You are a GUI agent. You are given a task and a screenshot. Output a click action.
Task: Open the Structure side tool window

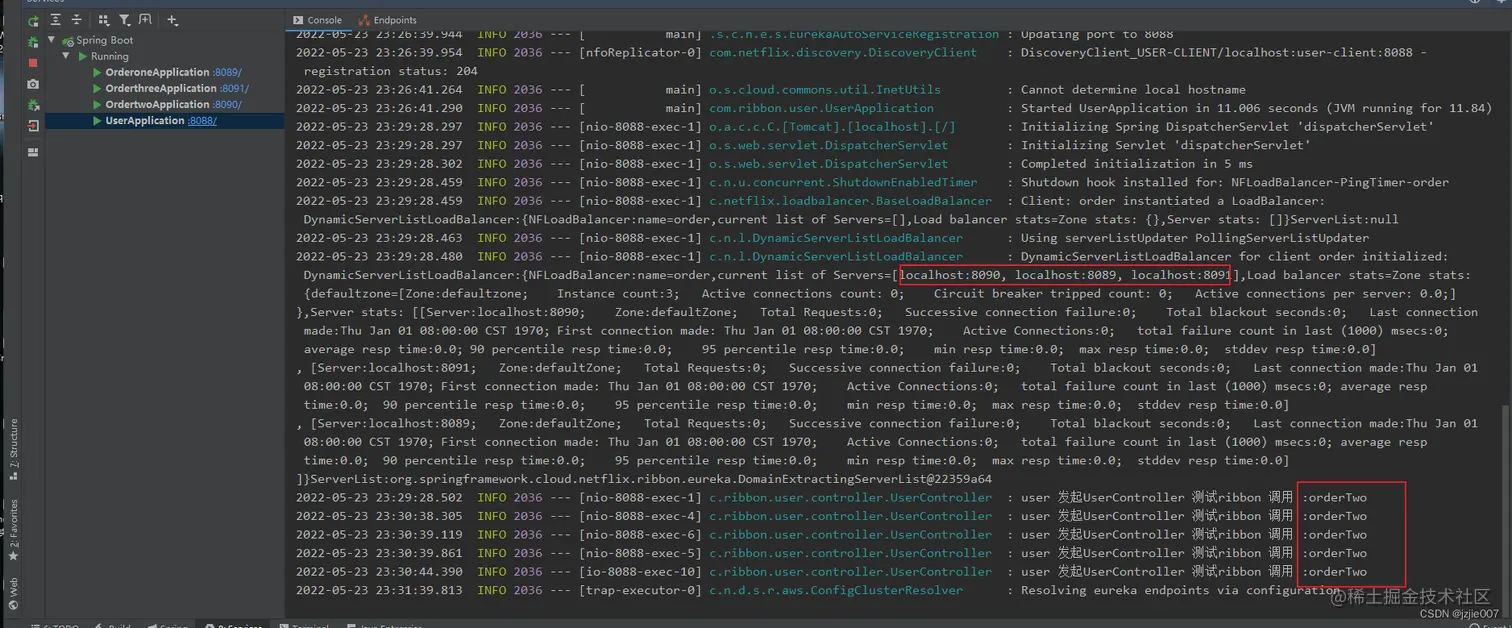[13, 450]
